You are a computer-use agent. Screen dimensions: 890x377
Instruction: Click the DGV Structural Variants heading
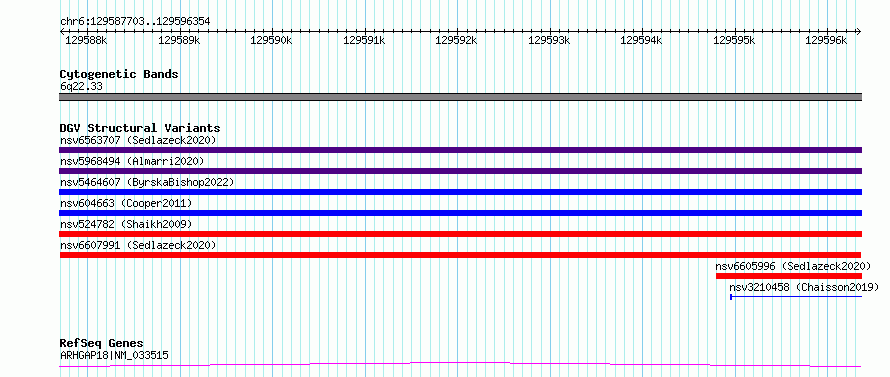(140, 128)
